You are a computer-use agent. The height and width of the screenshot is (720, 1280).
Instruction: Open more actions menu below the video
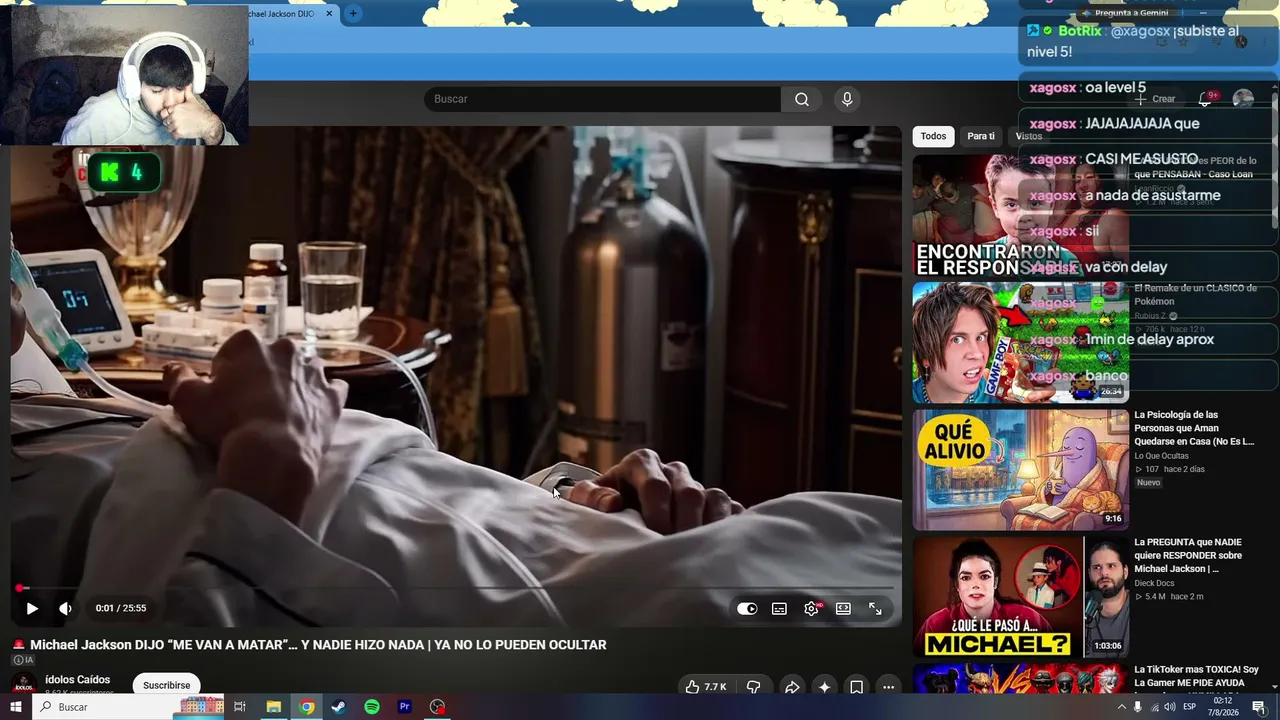pyautogui.click(x=888, y=687)
